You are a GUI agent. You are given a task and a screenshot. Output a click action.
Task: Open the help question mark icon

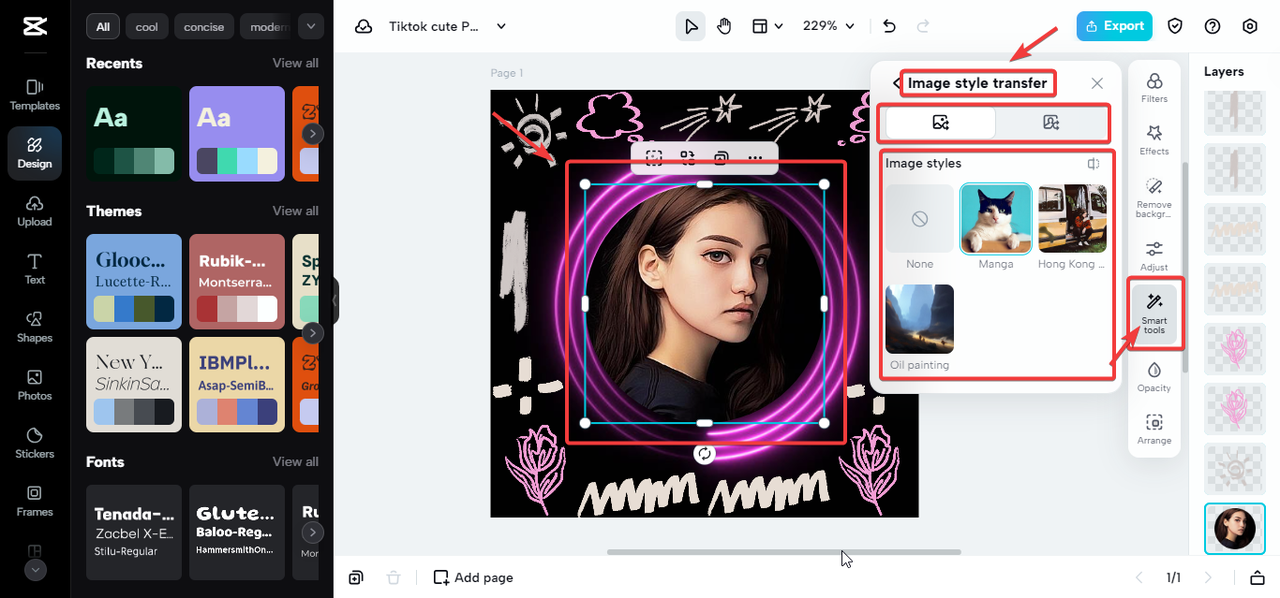pos(1213,26)
